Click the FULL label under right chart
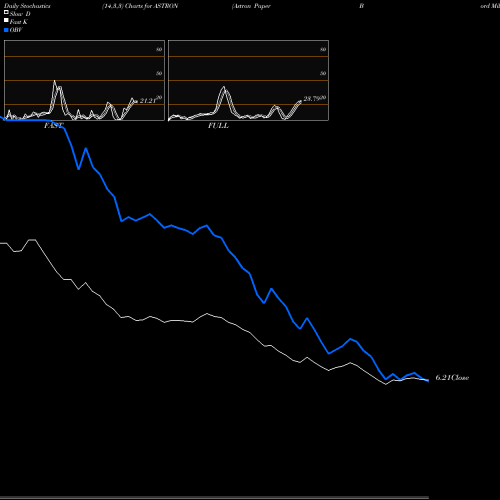 [x=218, y=126]
